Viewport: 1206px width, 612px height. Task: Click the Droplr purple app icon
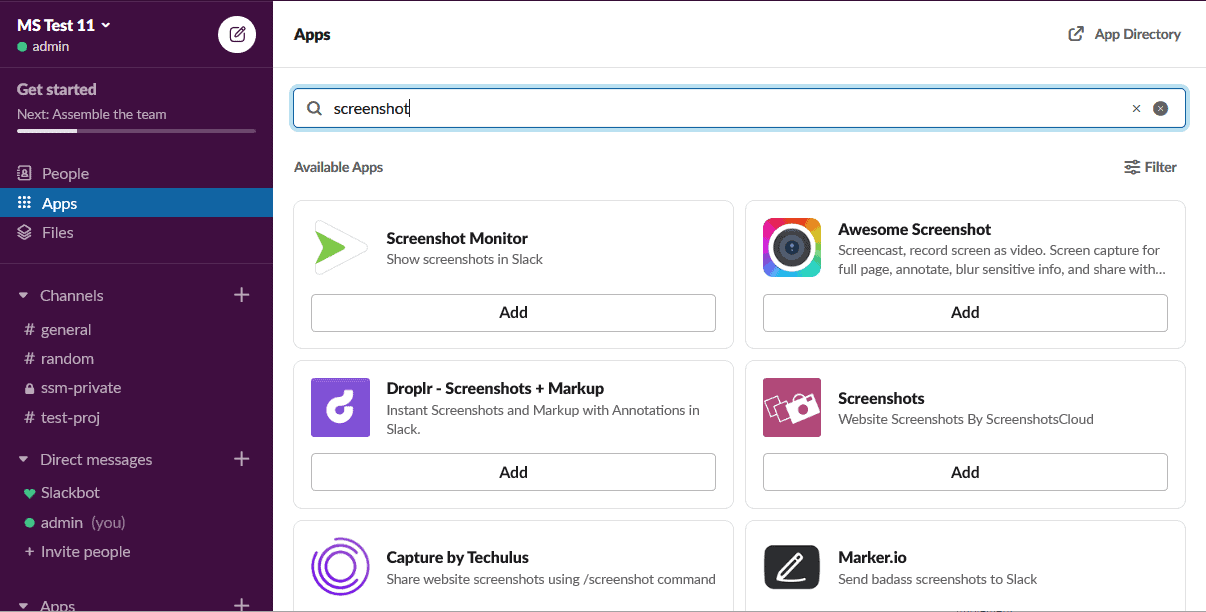coord(340,408)
